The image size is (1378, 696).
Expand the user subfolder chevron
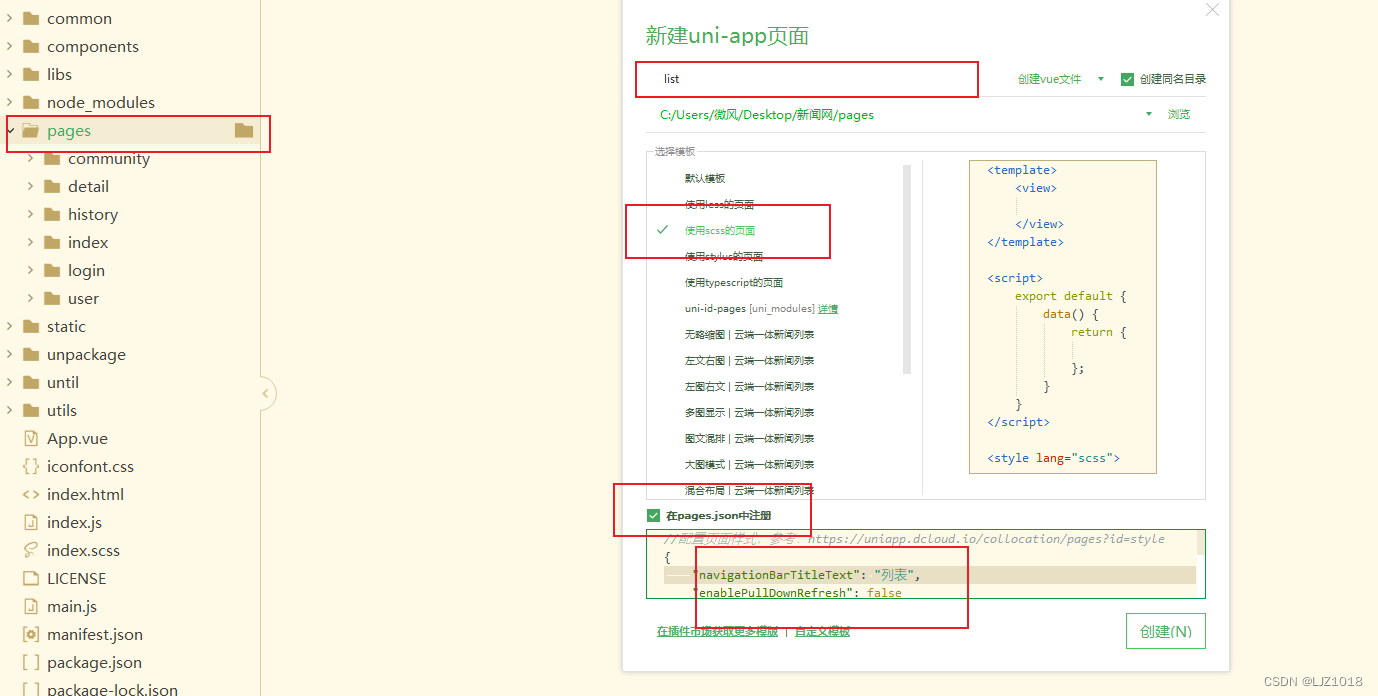30,298
